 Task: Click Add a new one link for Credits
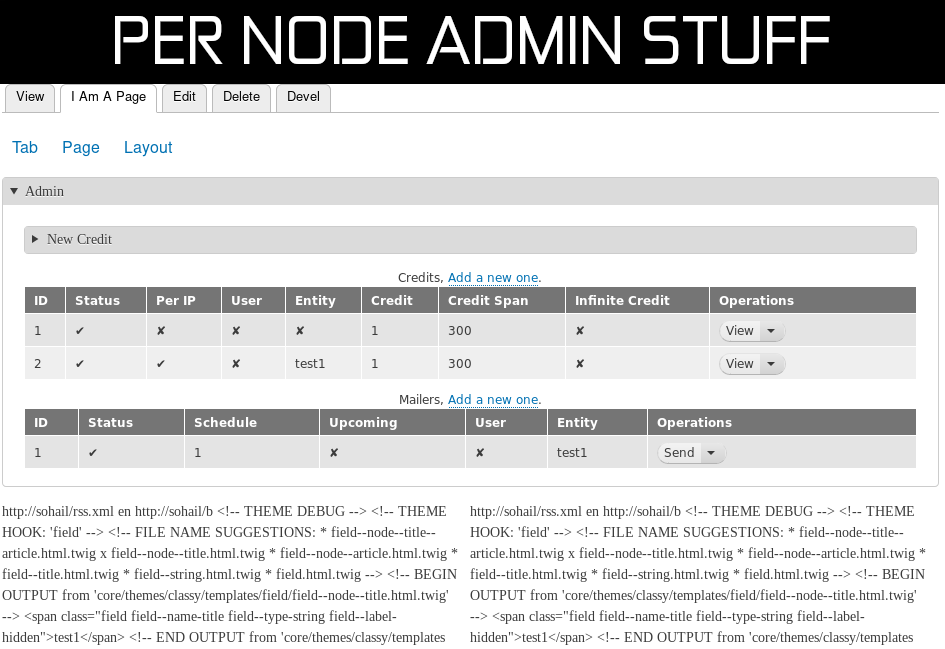[493, 278]
